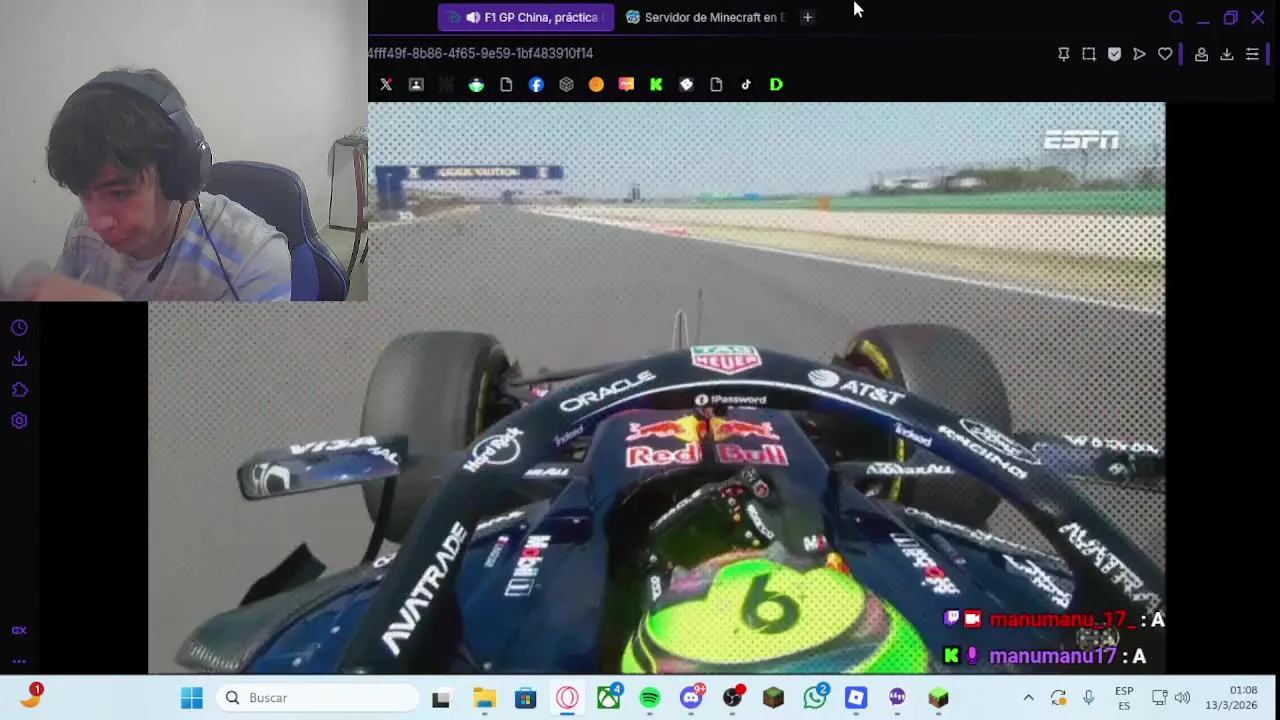
Task: Open the profile account icon
Action: point(1201,54)
